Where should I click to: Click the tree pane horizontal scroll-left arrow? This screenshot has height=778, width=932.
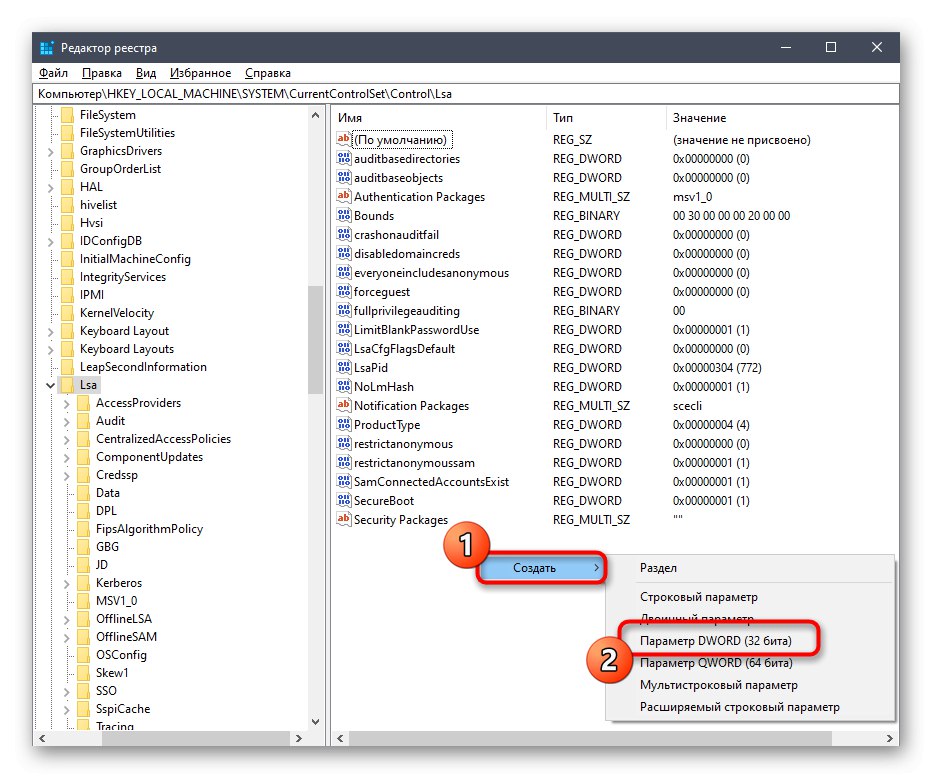click(42, 738)
